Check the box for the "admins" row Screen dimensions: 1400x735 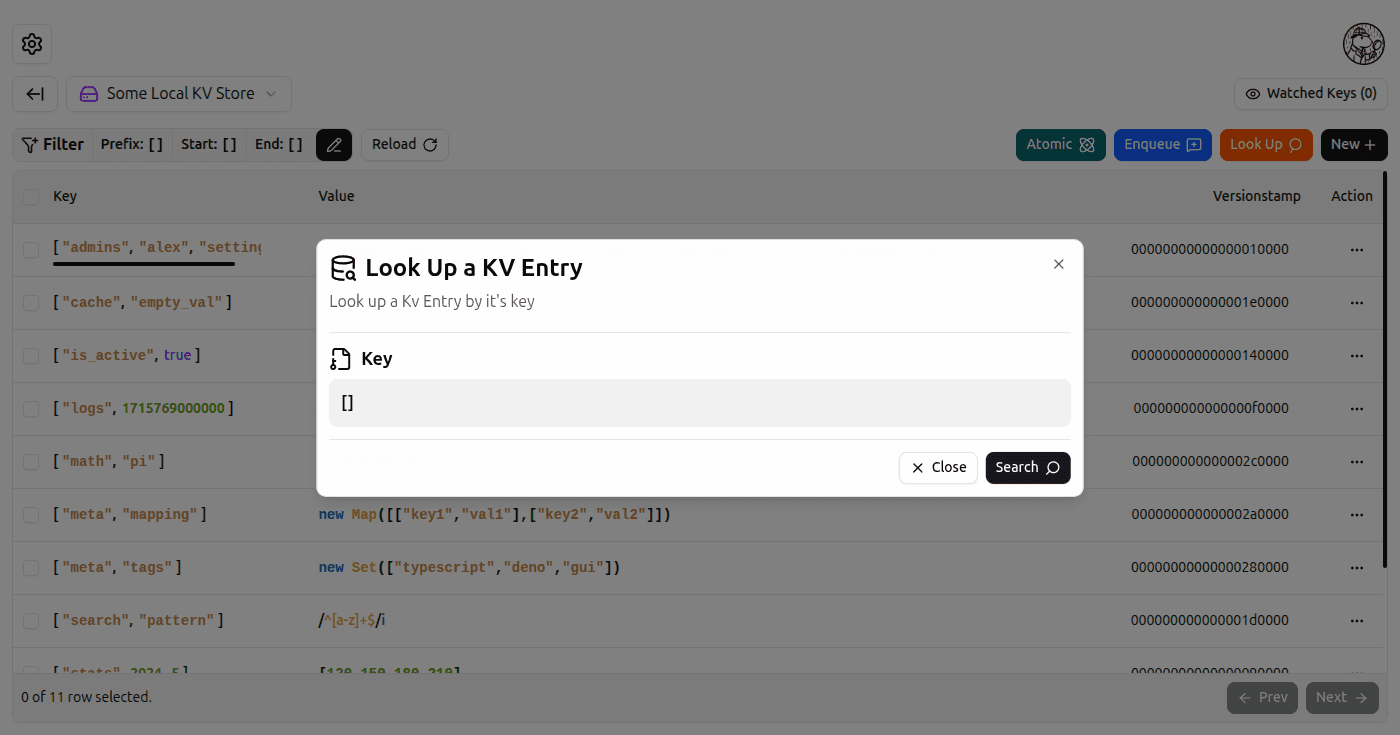coord(31,250)
